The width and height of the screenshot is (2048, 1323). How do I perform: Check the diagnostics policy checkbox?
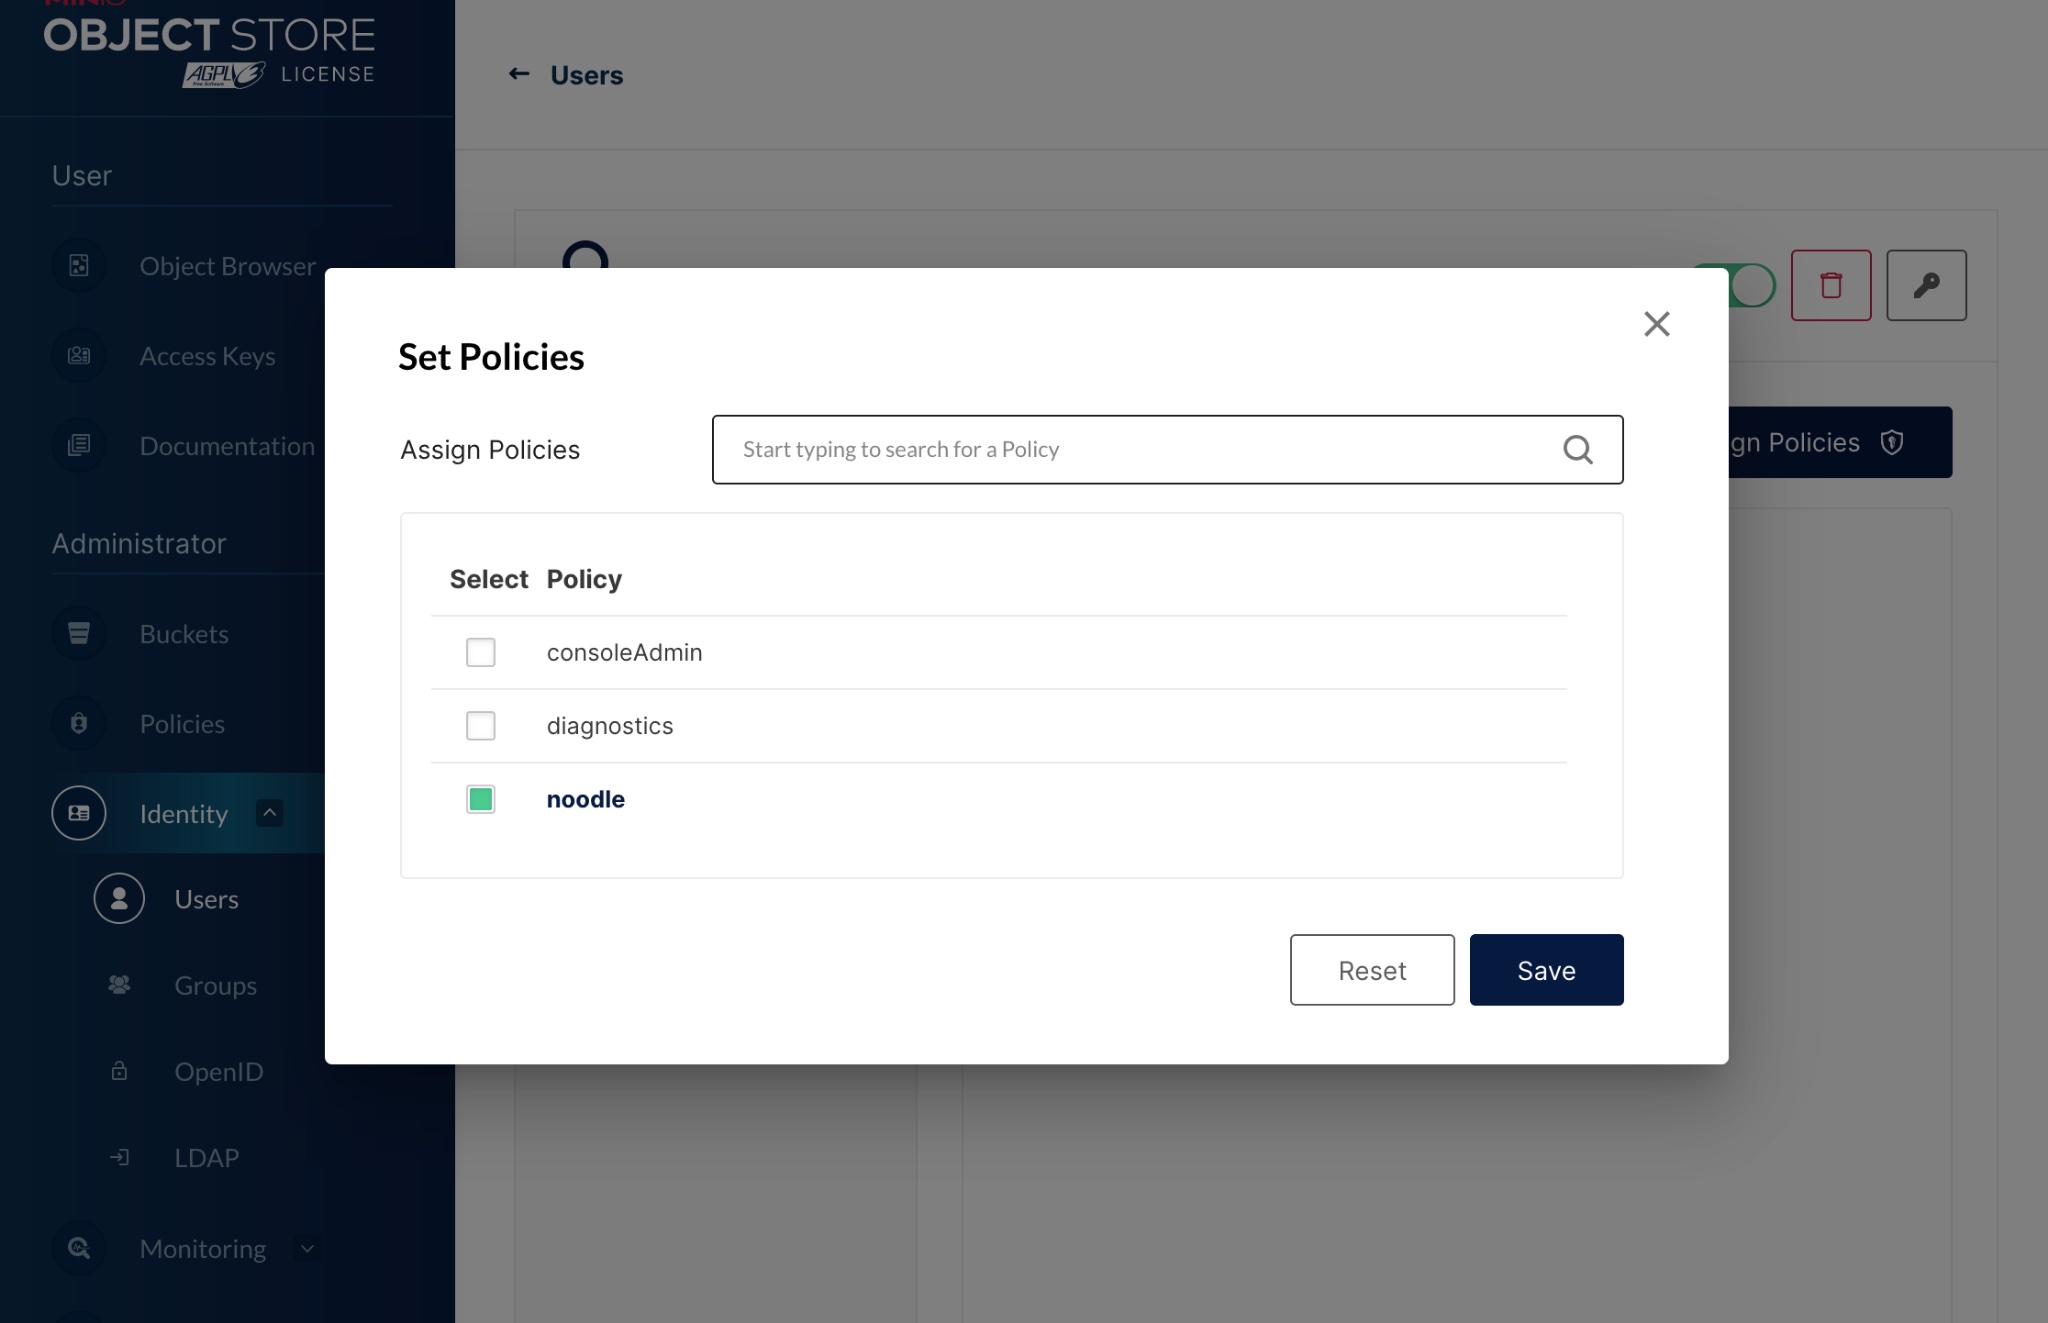[x=481, y=726]
